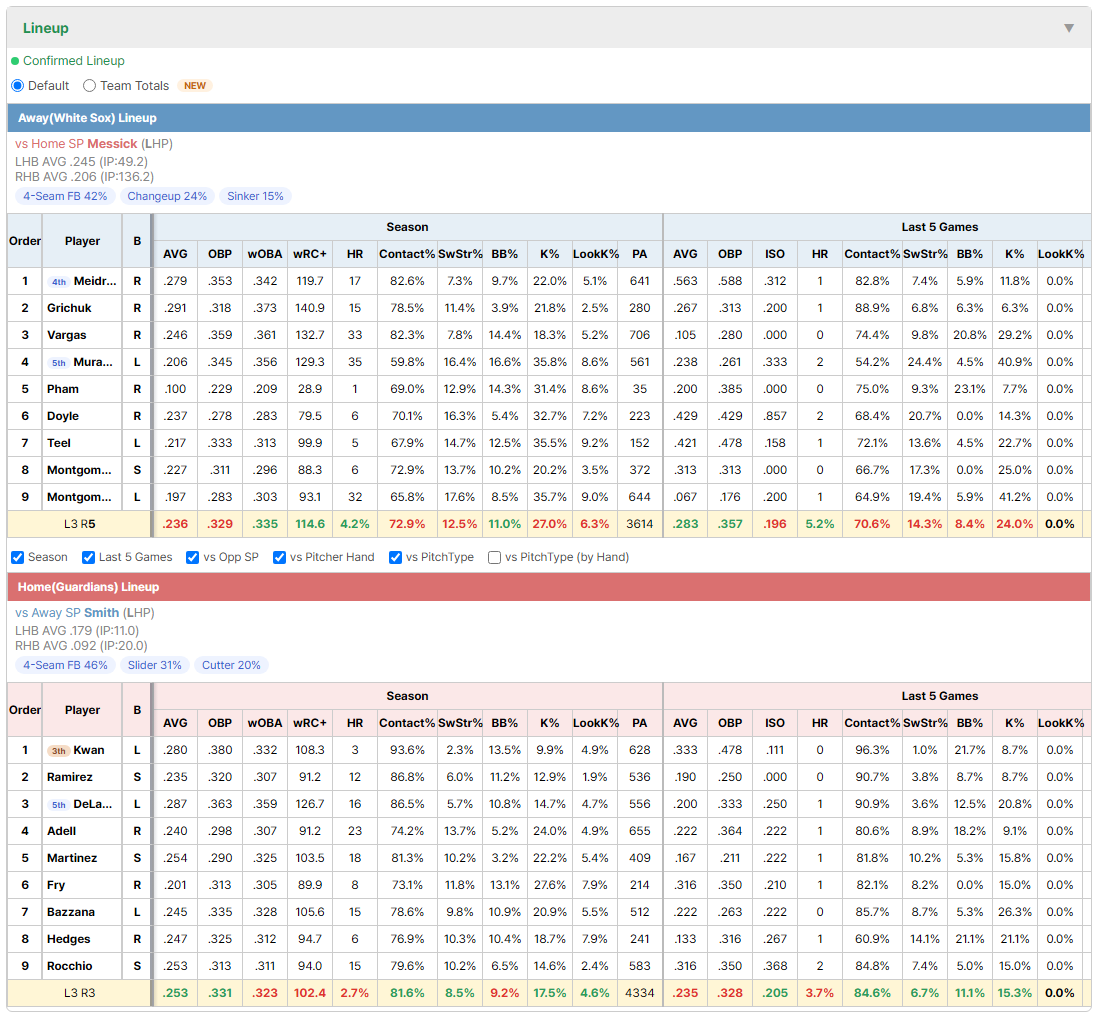
Task: Select player Pham in White Sox lineup
Action: click(63, 389)
